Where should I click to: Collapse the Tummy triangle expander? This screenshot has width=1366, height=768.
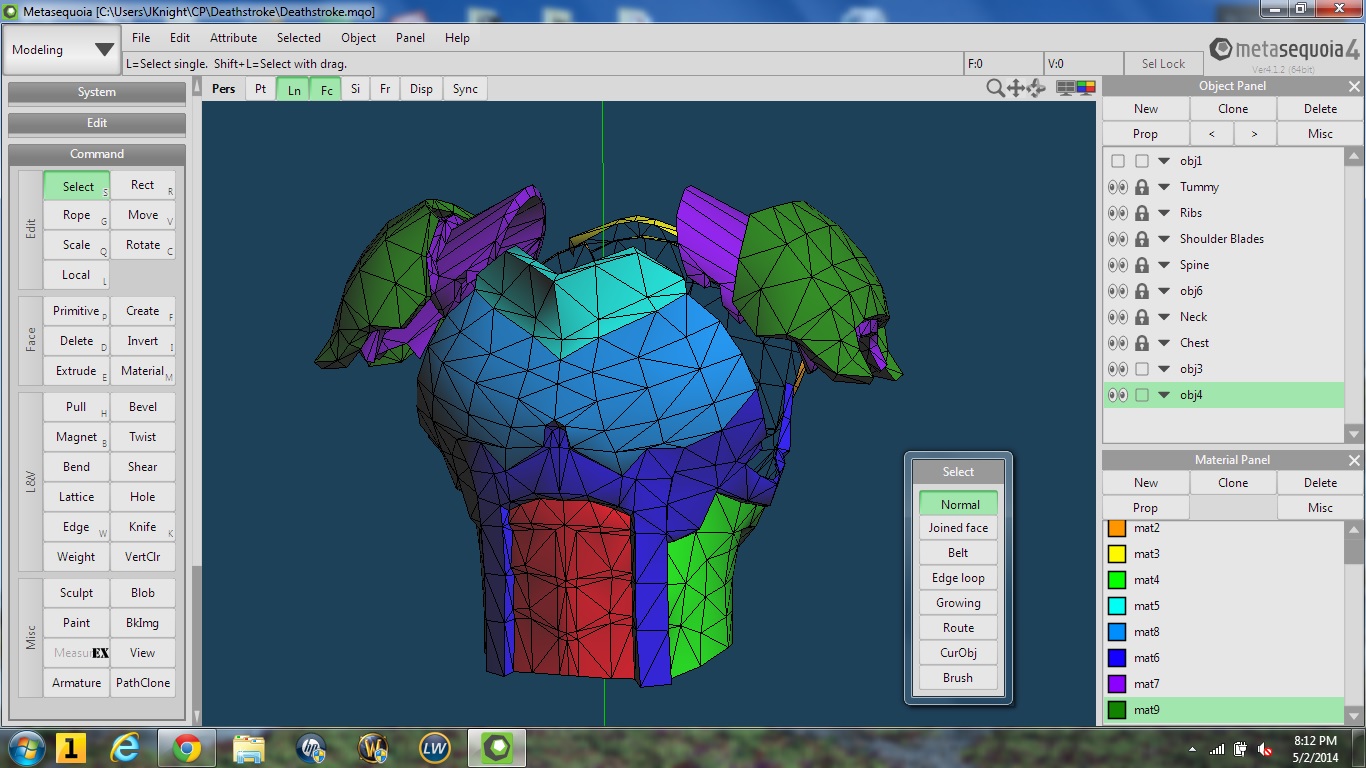tap(1164, 187)
